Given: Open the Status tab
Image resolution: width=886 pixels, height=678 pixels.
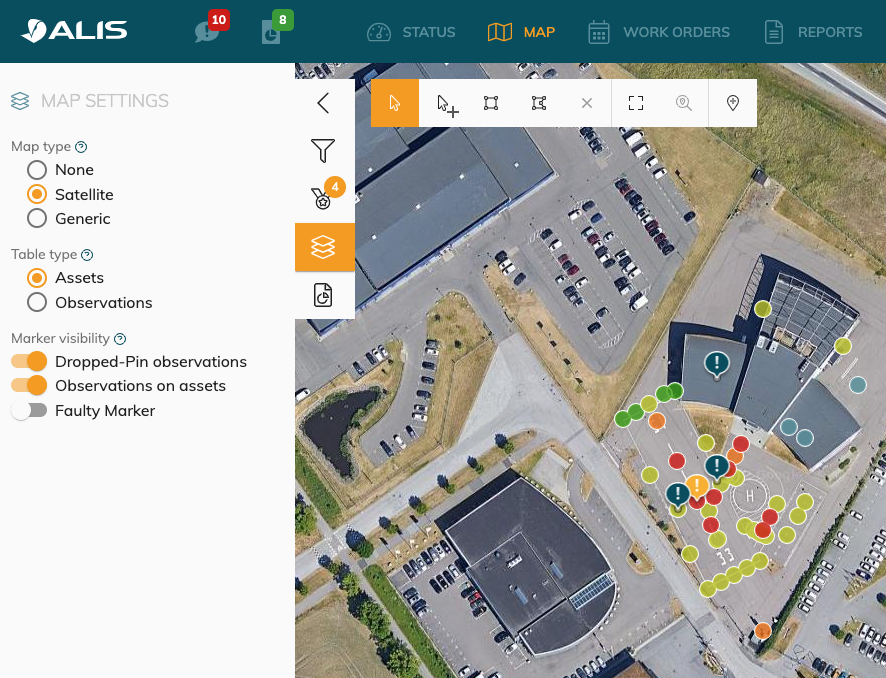Looking at the screenshot, I should (411, 32).
